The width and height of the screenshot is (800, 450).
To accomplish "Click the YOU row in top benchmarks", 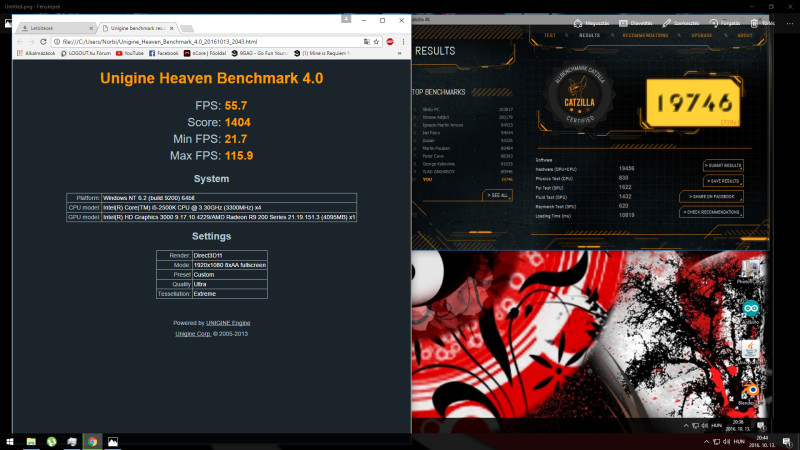I will click(463, 180).
